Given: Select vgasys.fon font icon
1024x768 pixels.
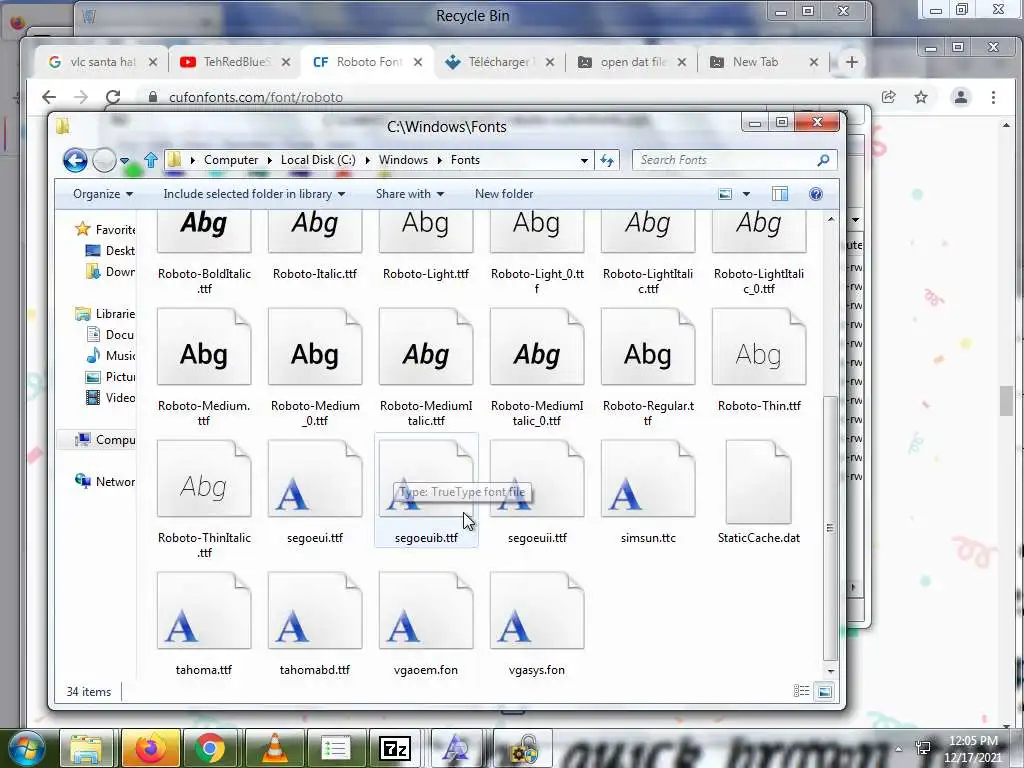Looking at the screenshot, I should (537, 611).
